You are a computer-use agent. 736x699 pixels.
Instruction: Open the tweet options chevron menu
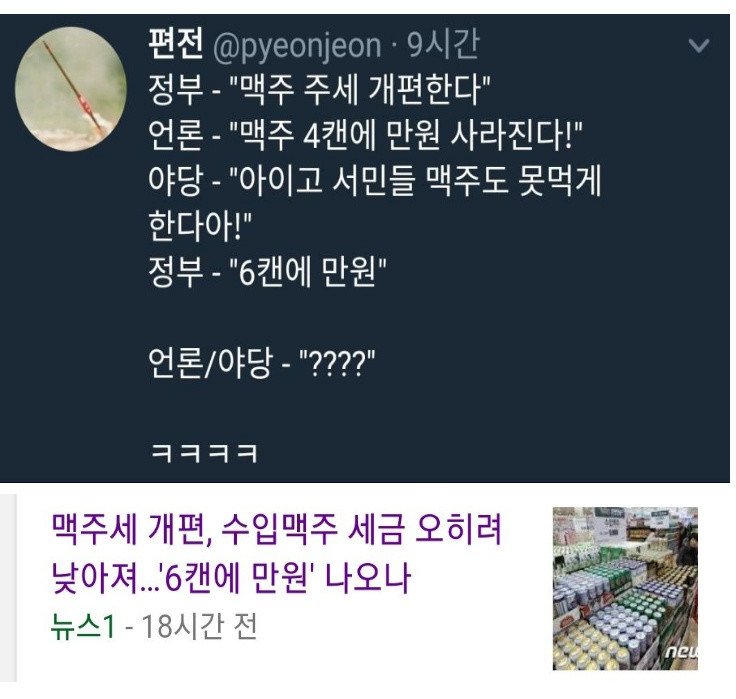[x=698, y=45]
